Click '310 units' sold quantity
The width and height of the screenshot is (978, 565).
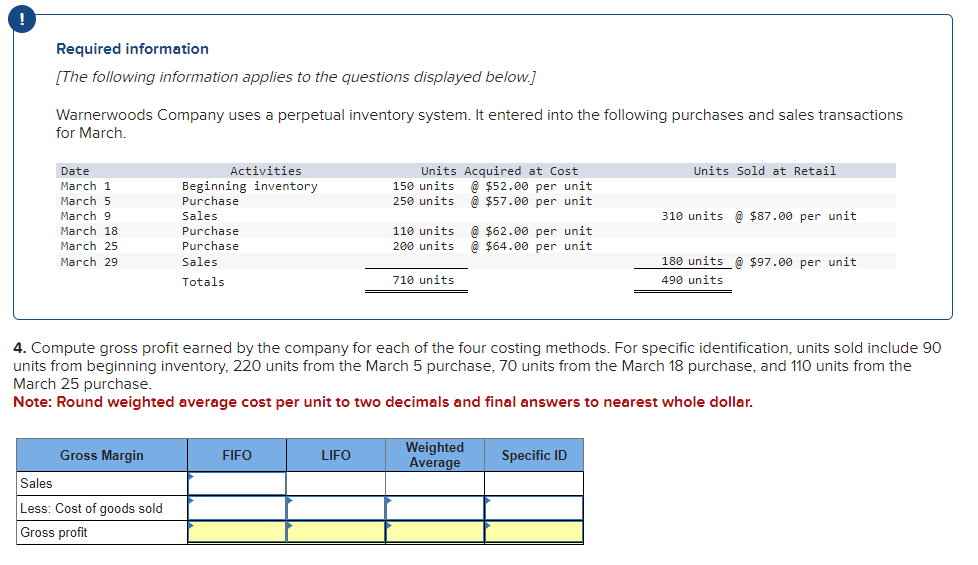[x=692, y=216]
